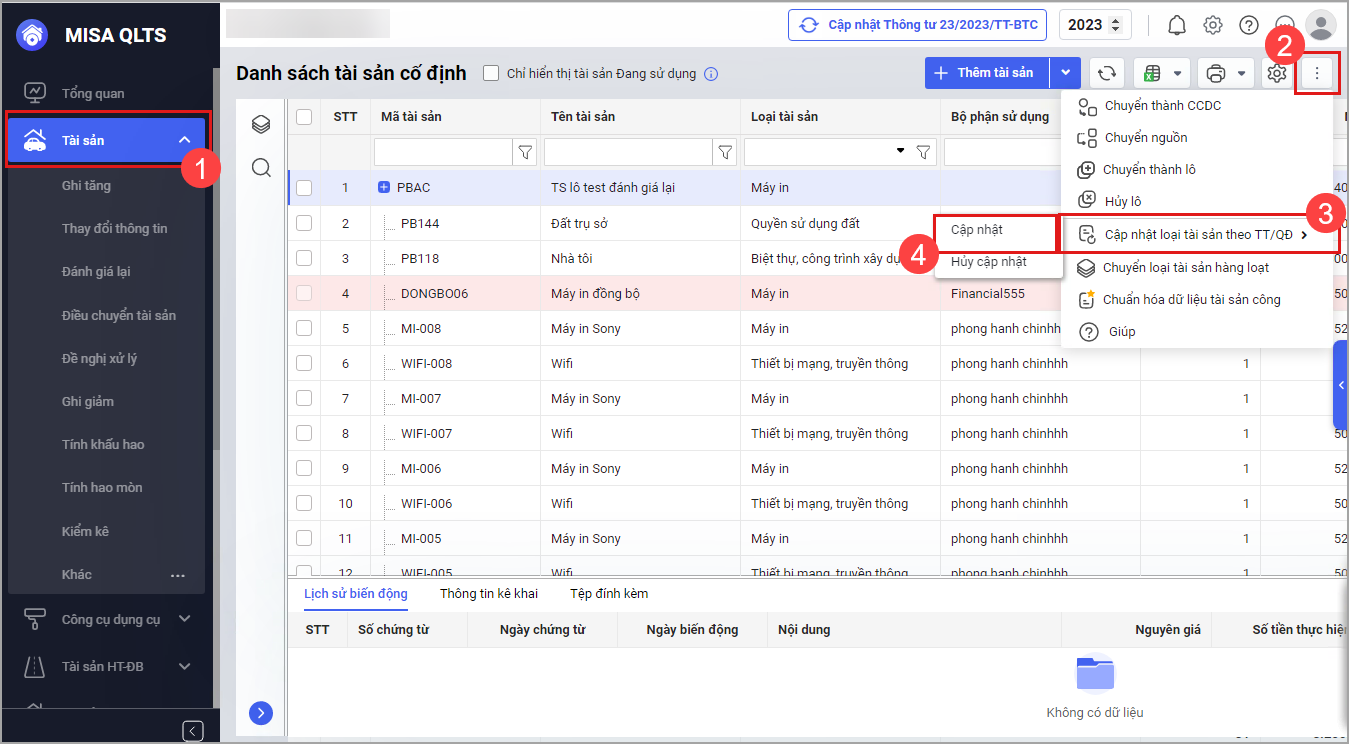Click filter icon in Mã tài sản column

click(525, 152)
